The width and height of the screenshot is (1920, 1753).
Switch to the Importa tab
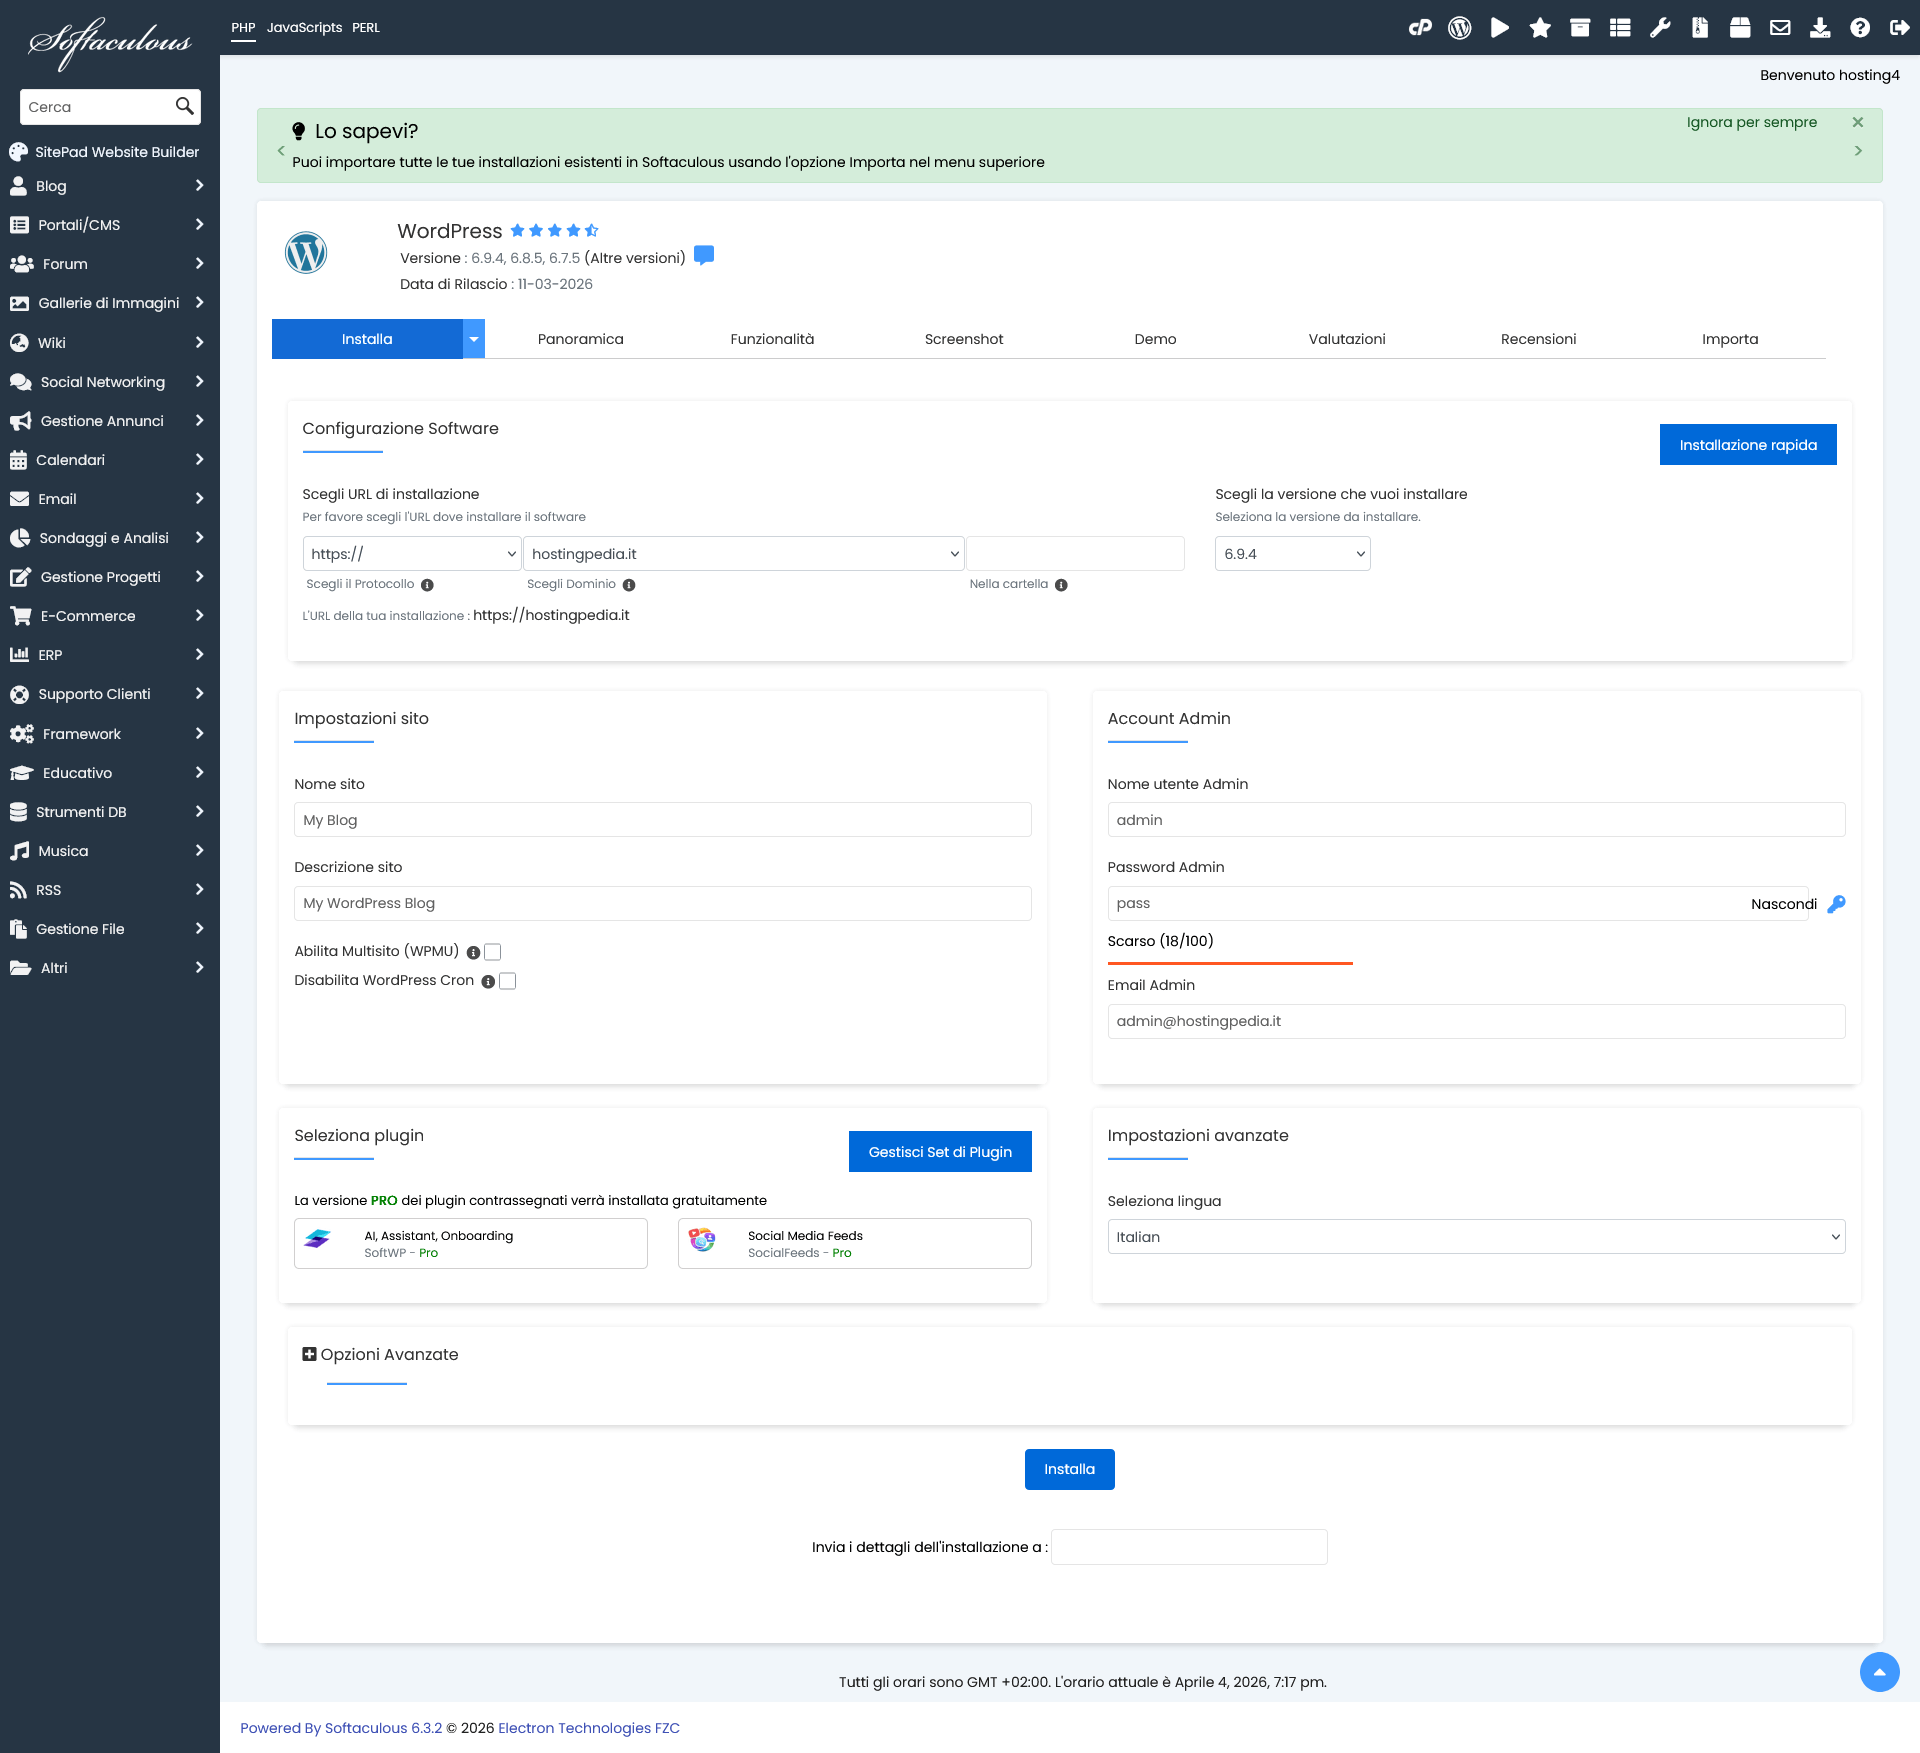(x=1730, y=339)
